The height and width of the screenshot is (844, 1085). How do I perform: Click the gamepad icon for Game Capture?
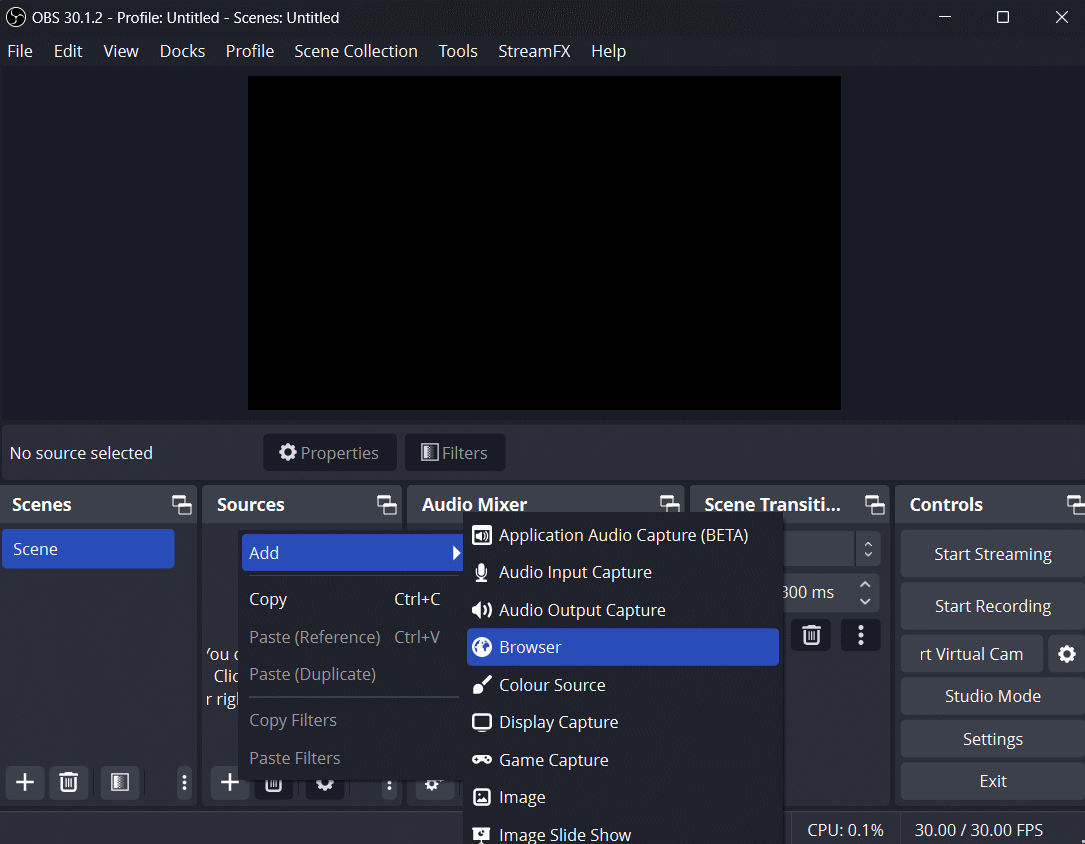pyautogui.click(x=482, y=760)
